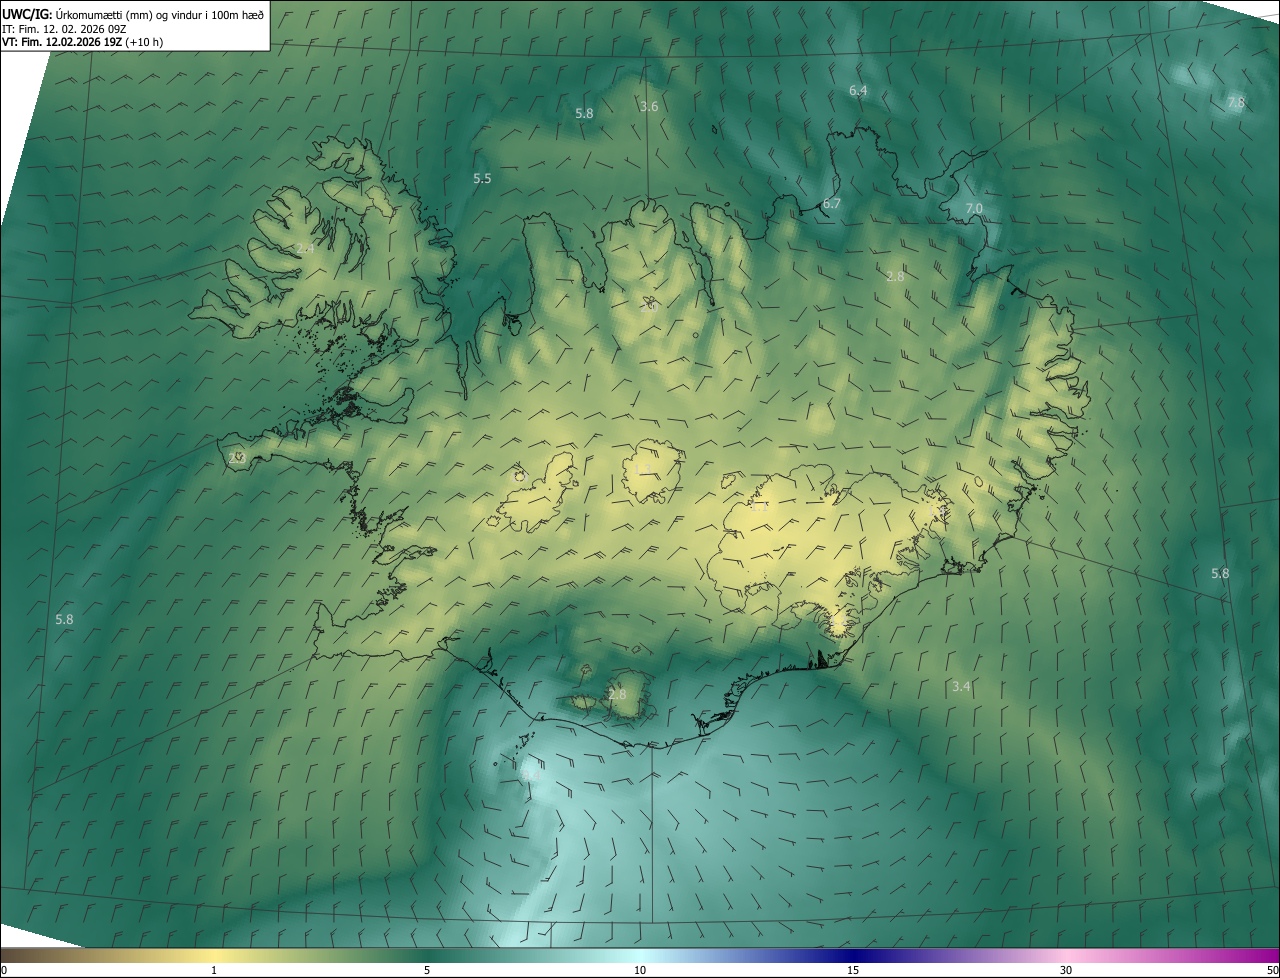Click the 5.5 value label
1280x978 pixels.
[x=482, y=179]
